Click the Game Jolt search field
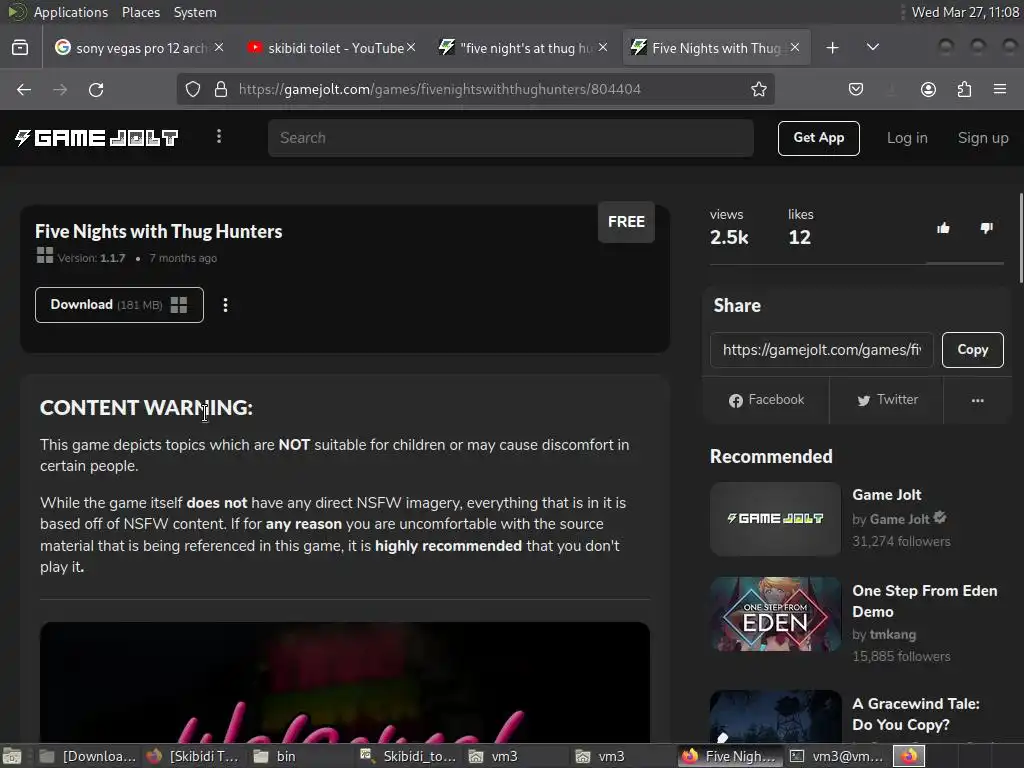 pos(511,138)
